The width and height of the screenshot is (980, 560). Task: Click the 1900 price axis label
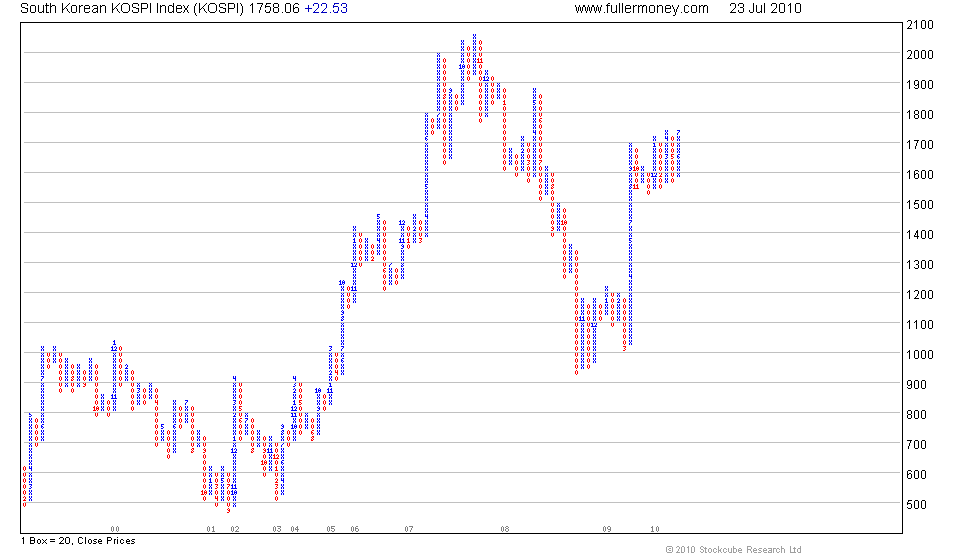[920, 85]
